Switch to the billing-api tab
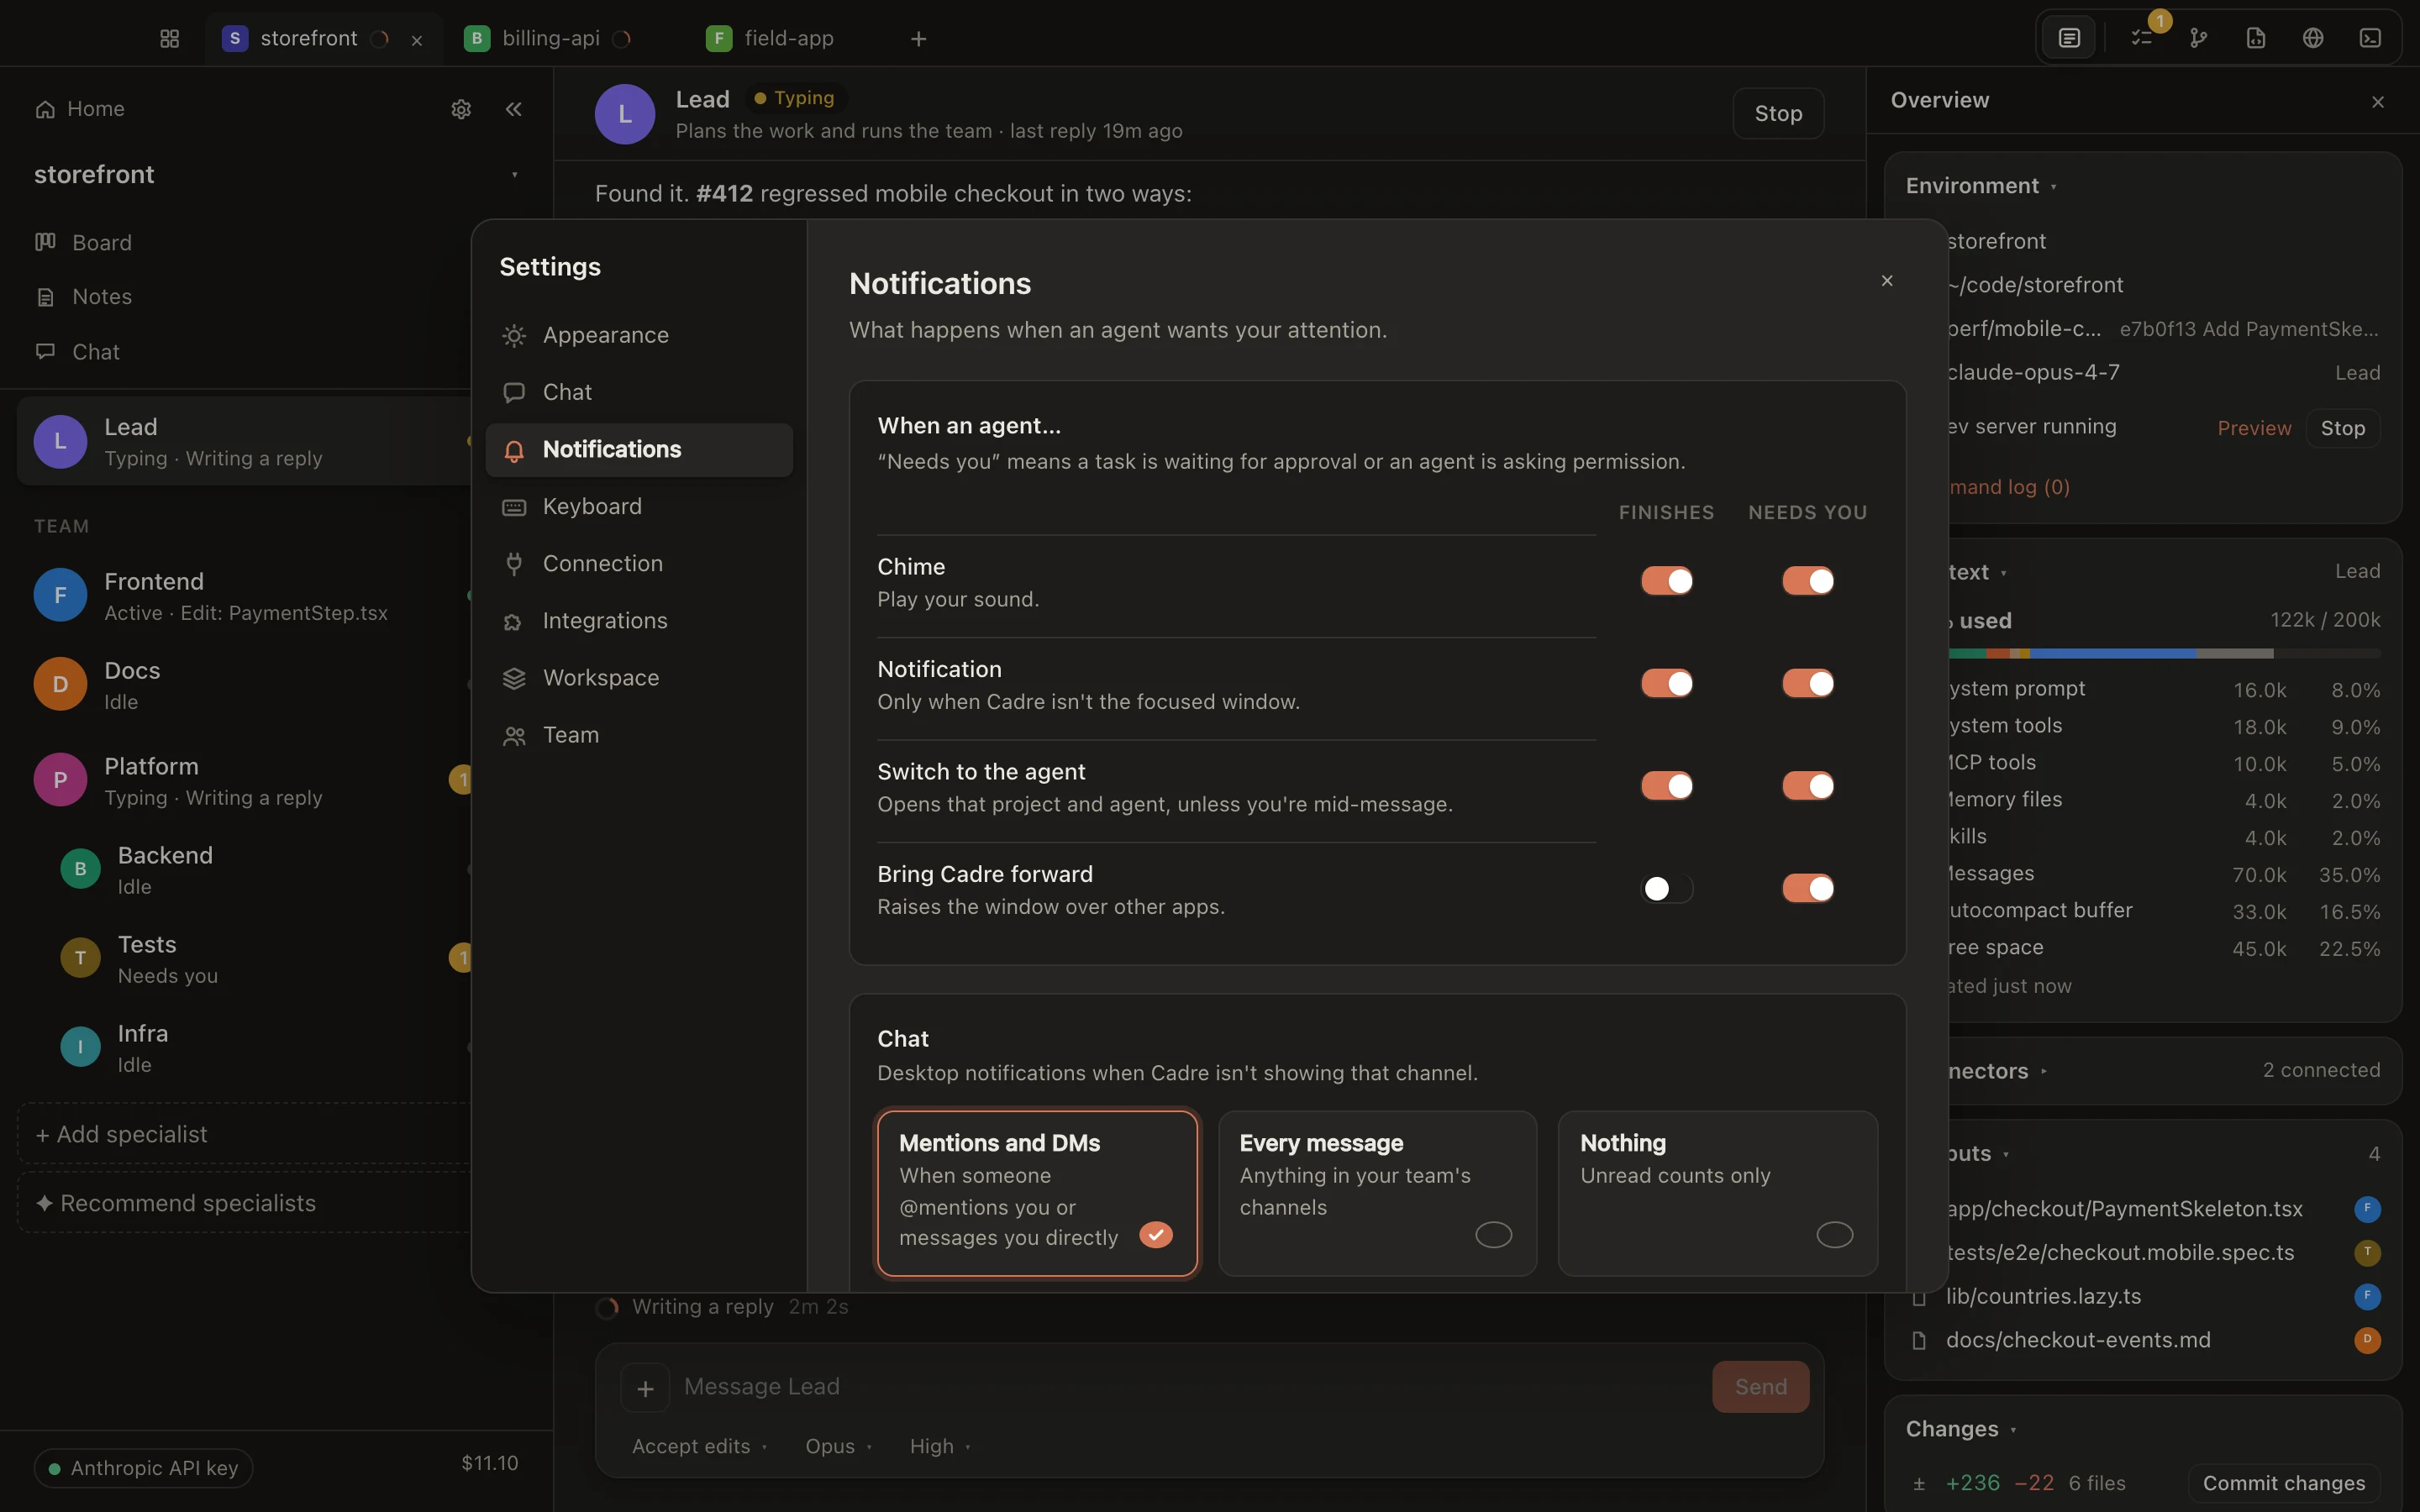The height and width of the screenshot is (1512, 2420). [x=549, y=38]
